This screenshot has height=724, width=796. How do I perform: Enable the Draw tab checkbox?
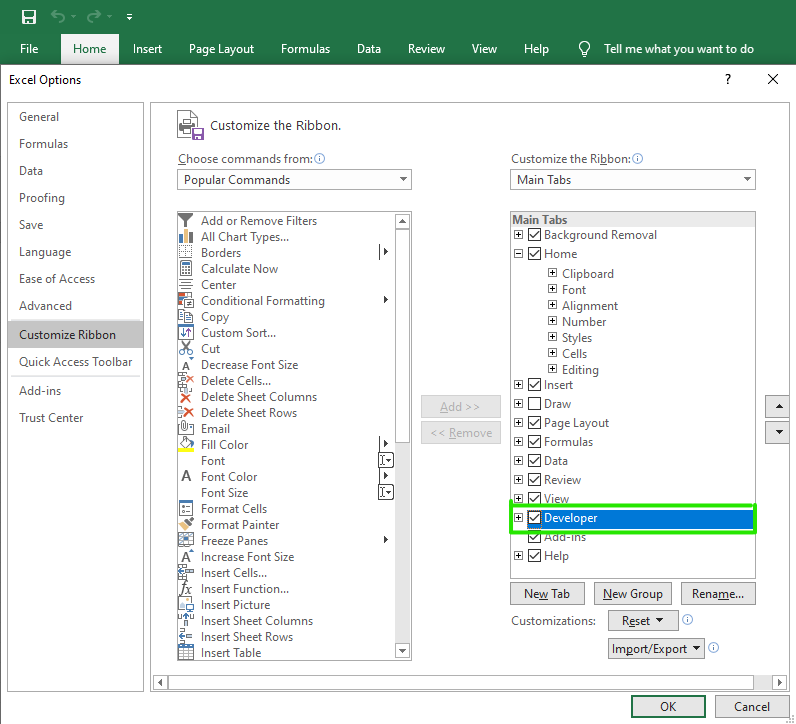click(x=535, y=404)
